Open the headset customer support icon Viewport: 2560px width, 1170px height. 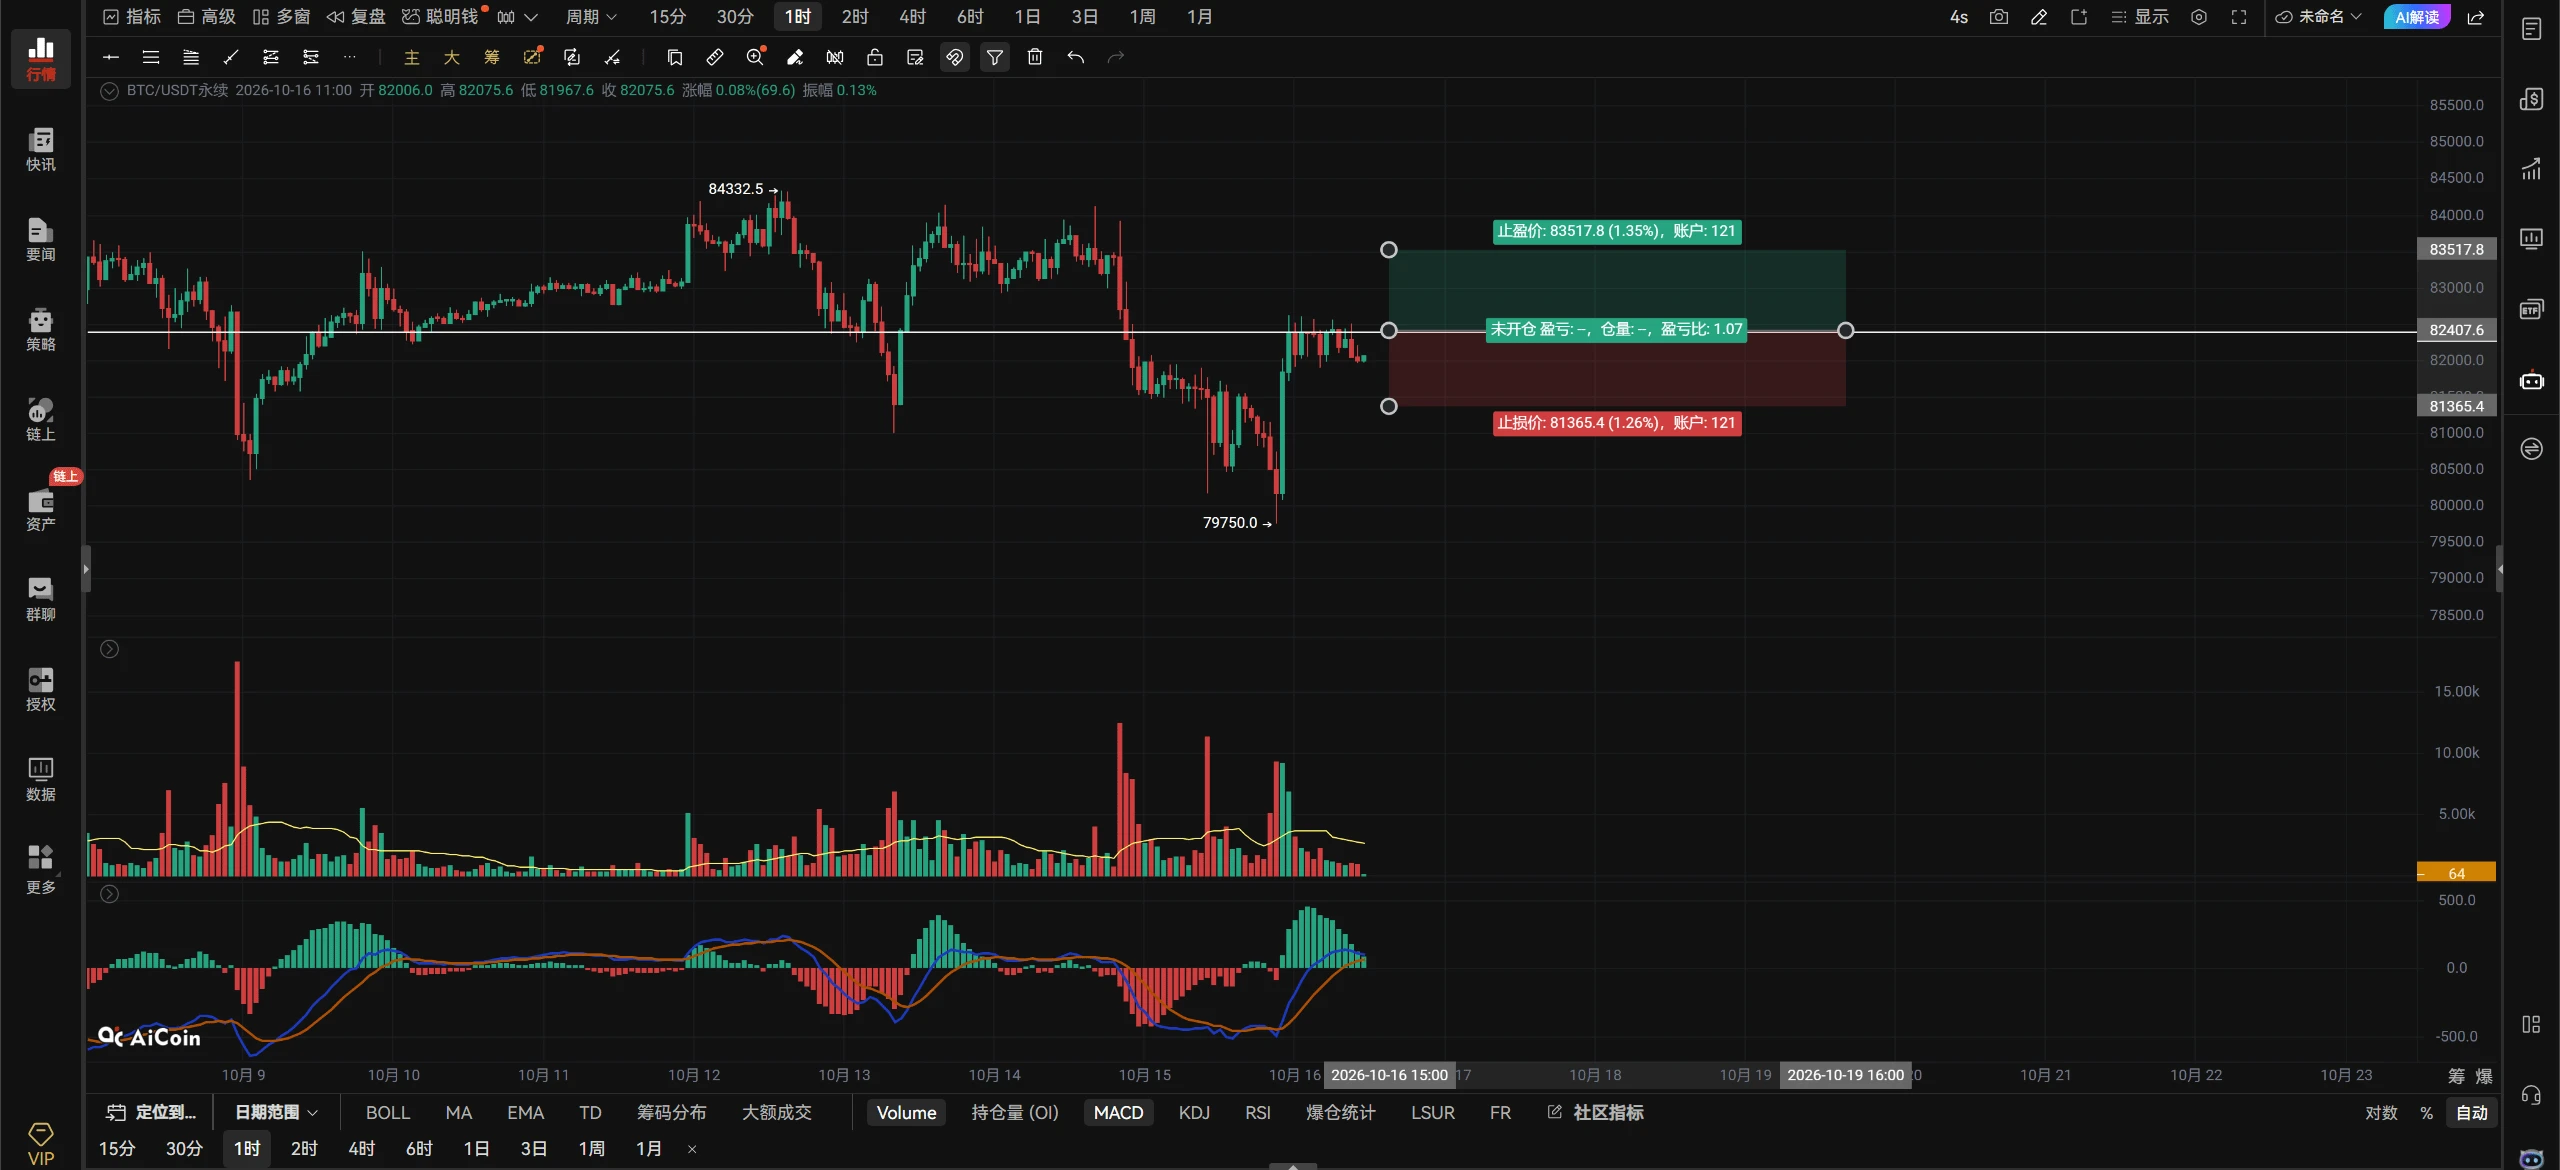tap(2531, 1095)
